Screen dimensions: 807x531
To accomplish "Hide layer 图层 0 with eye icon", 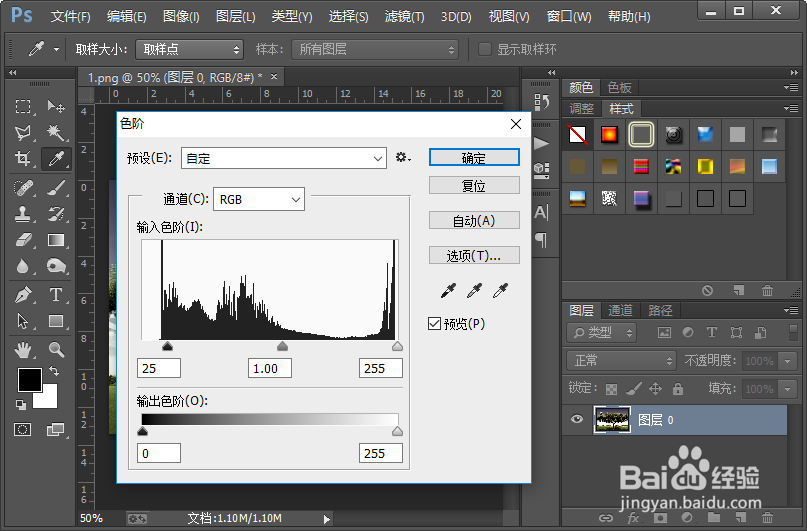I will click(576, 419).
